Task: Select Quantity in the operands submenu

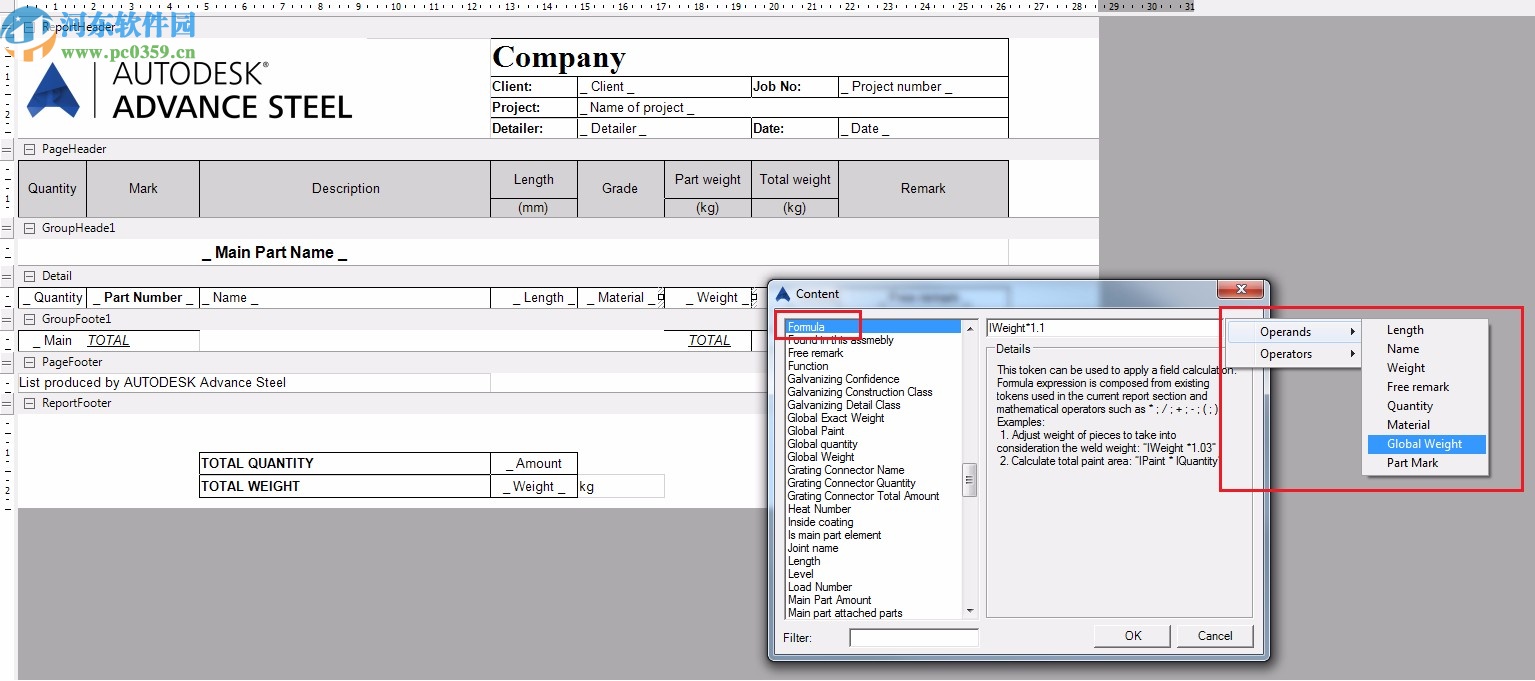Action: point(1409,406)
